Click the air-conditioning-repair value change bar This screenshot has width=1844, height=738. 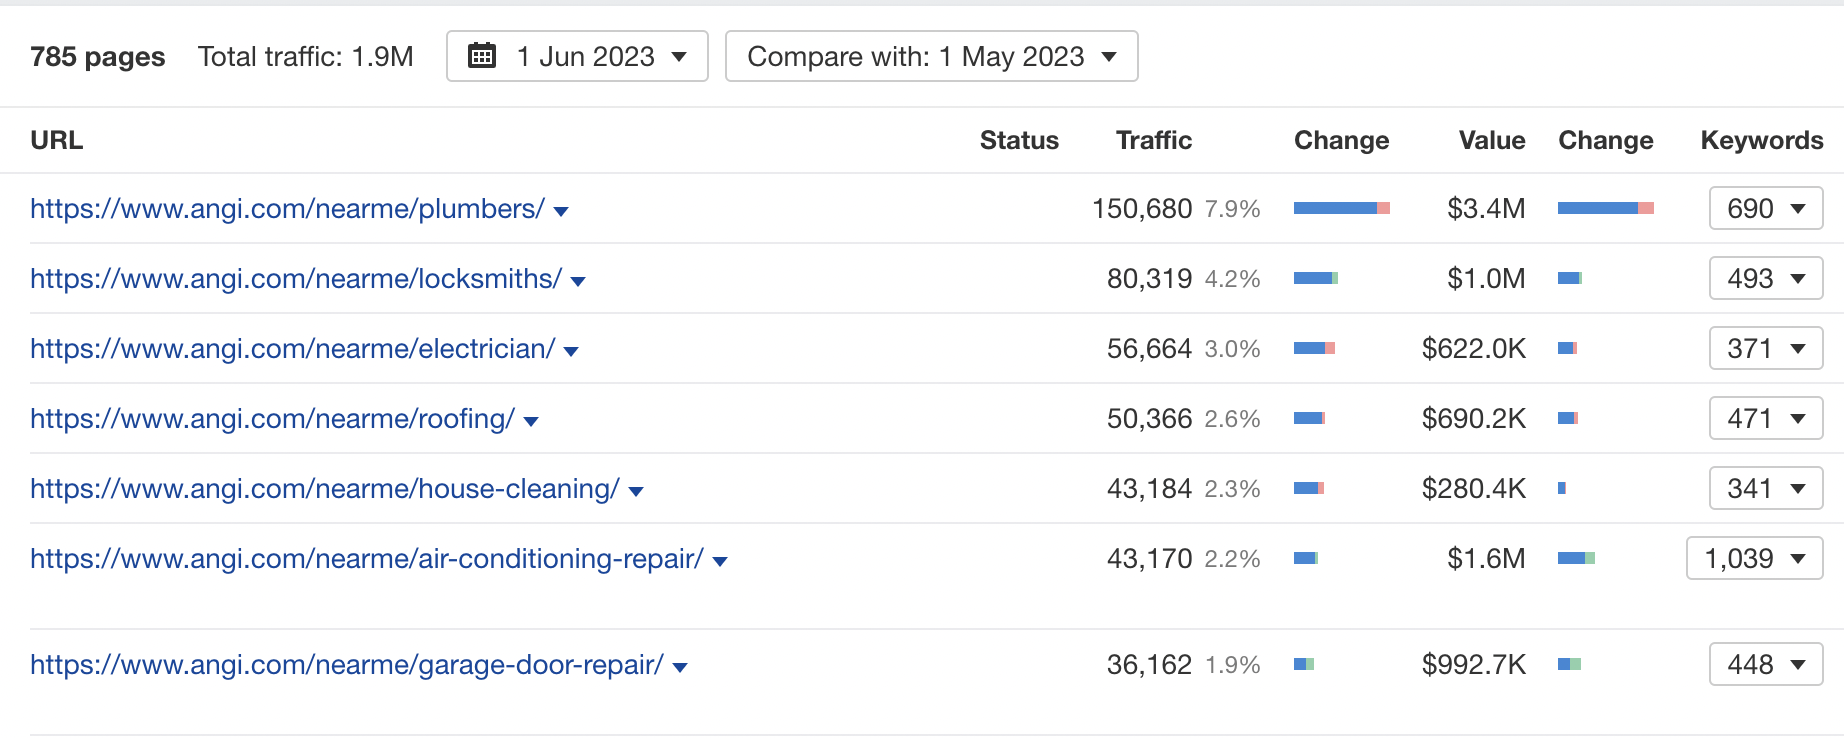(1576, 558)
